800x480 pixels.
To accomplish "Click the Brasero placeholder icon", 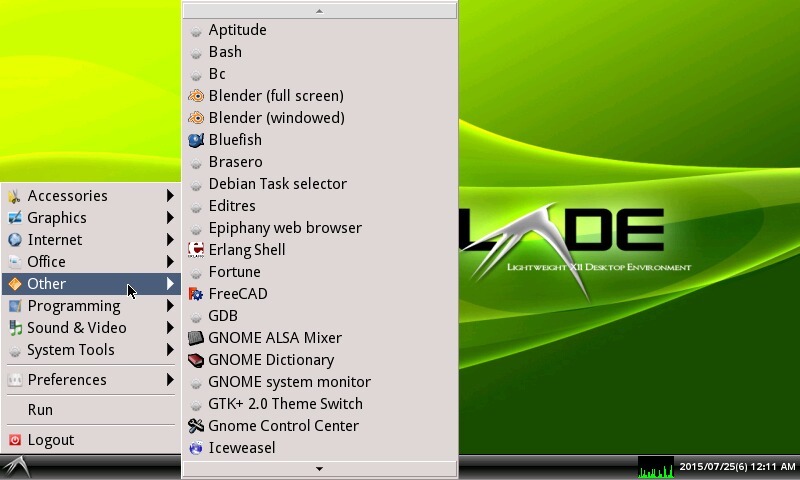I will [x=196, y=163].
